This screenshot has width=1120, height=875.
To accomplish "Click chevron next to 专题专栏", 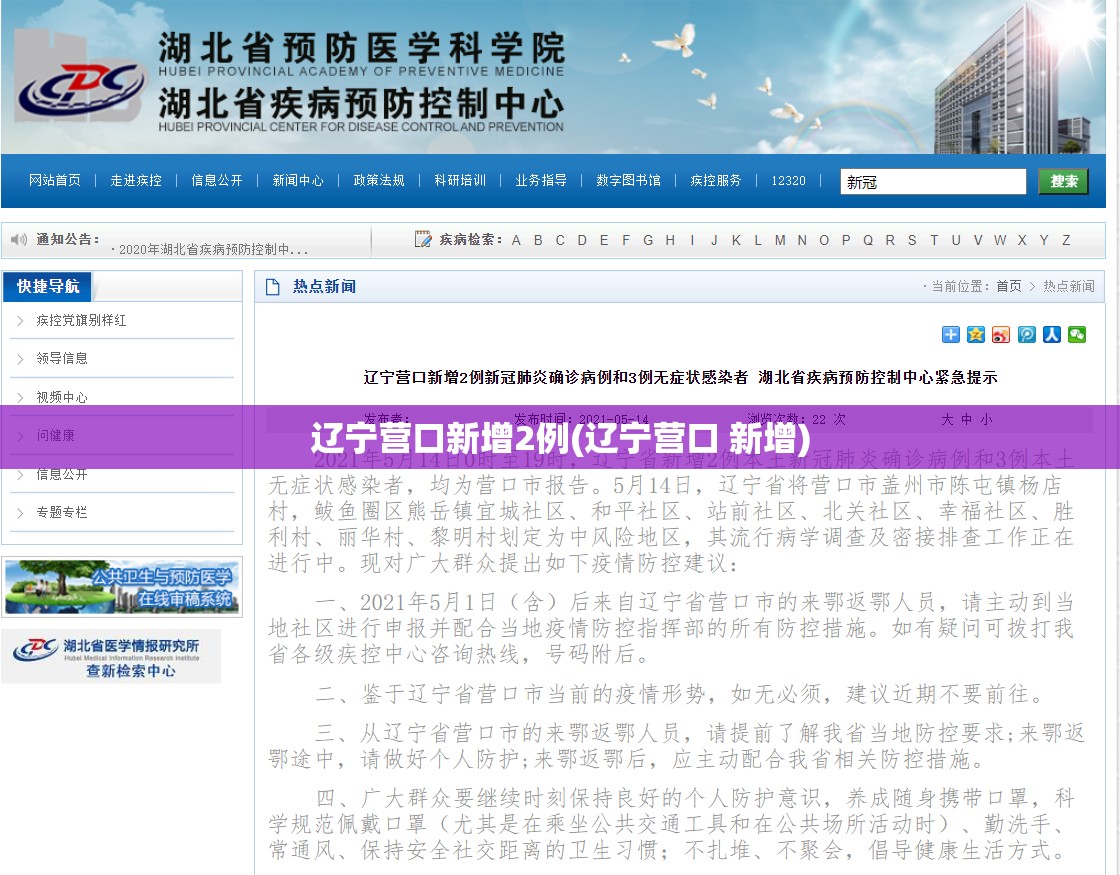I will pos(20,512).
